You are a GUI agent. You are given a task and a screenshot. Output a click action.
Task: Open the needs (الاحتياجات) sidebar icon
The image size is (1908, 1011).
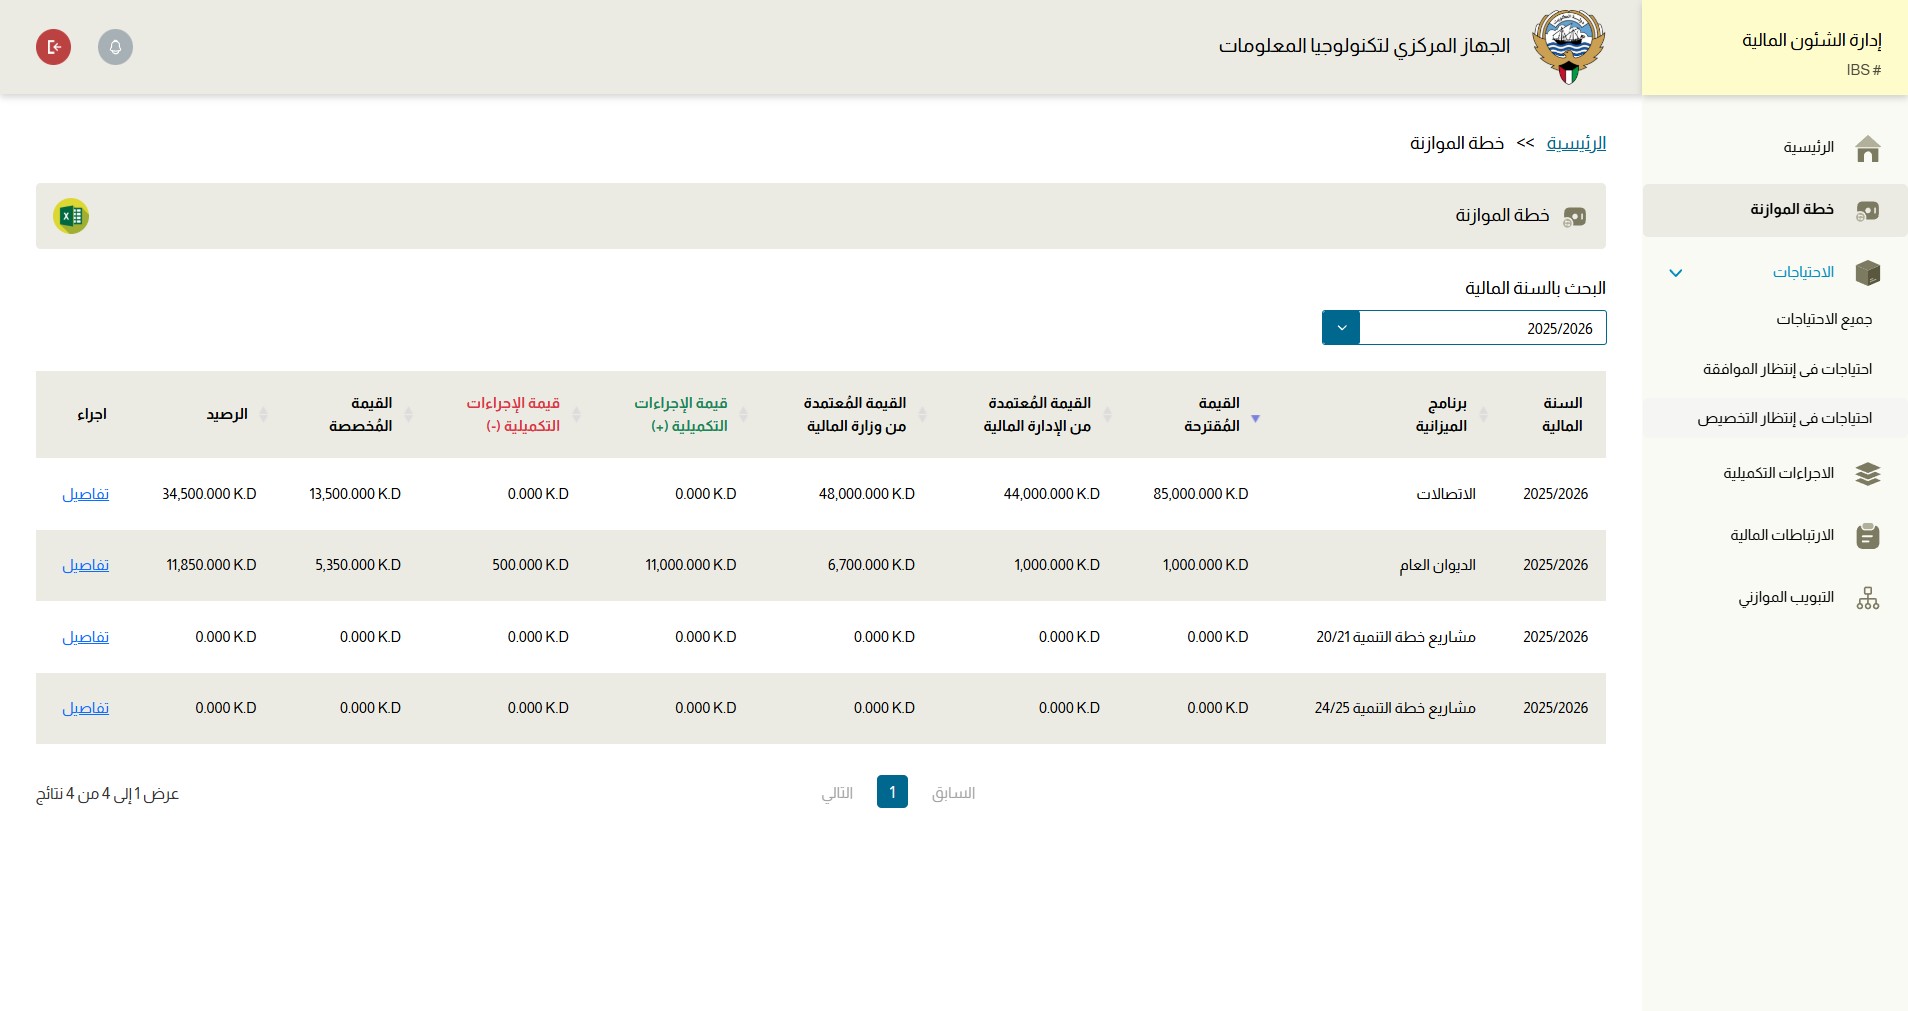(x=1869, y=272)
